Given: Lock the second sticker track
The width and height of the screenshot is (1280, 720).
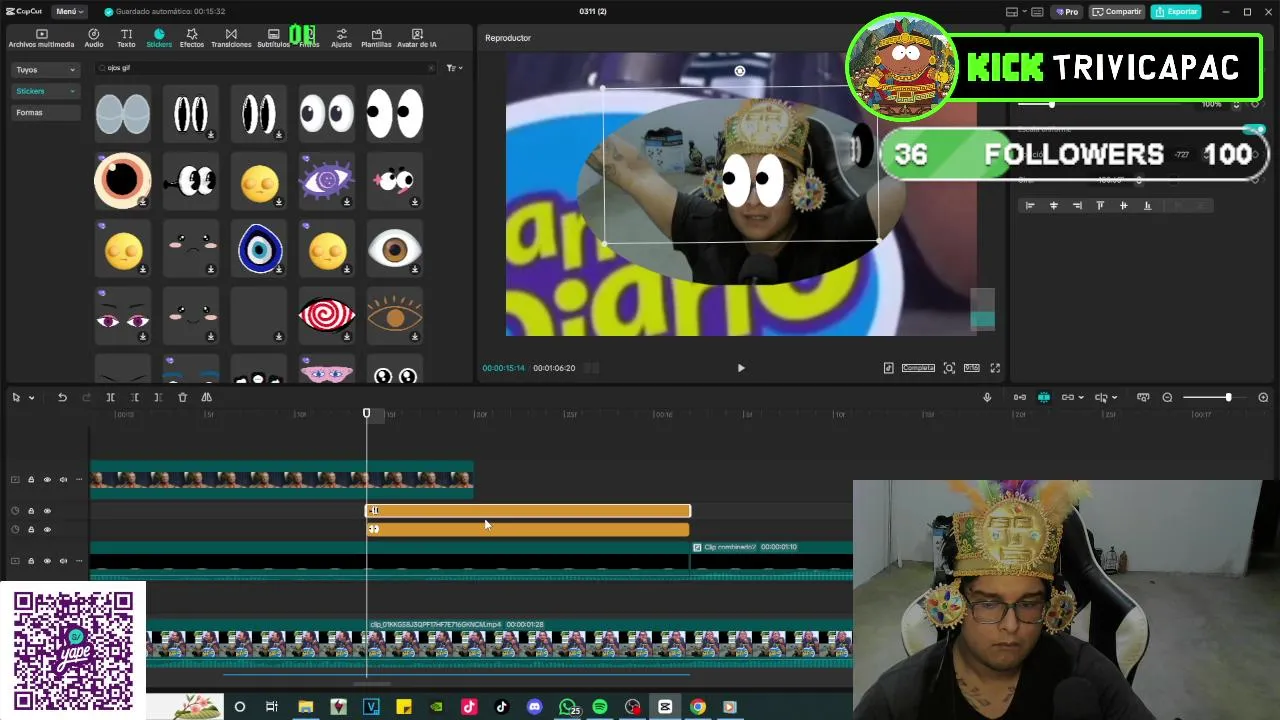Looking at the screenshot, I should [x=31, y=529].
